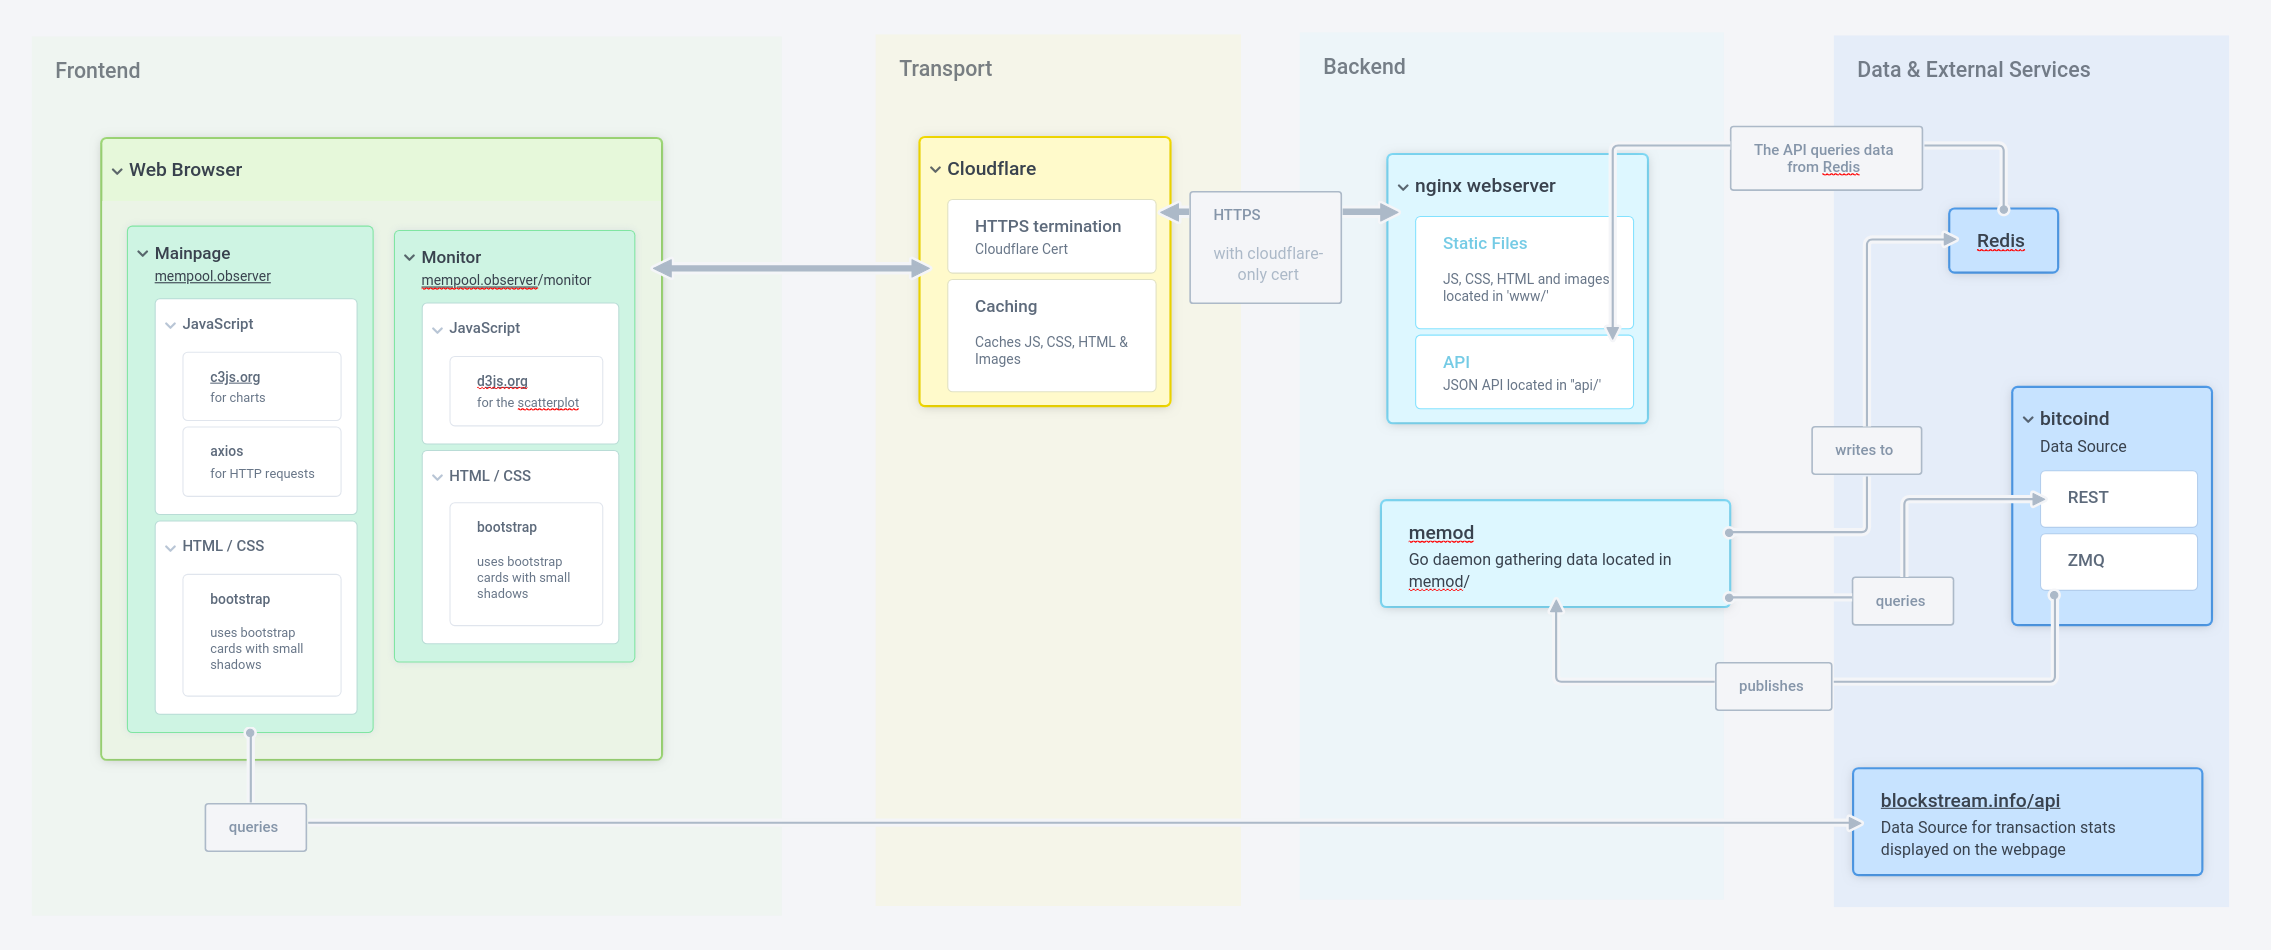
Task: Select the HTTPS termination box
Action: pyautogui.click(x=1050, y=236)
